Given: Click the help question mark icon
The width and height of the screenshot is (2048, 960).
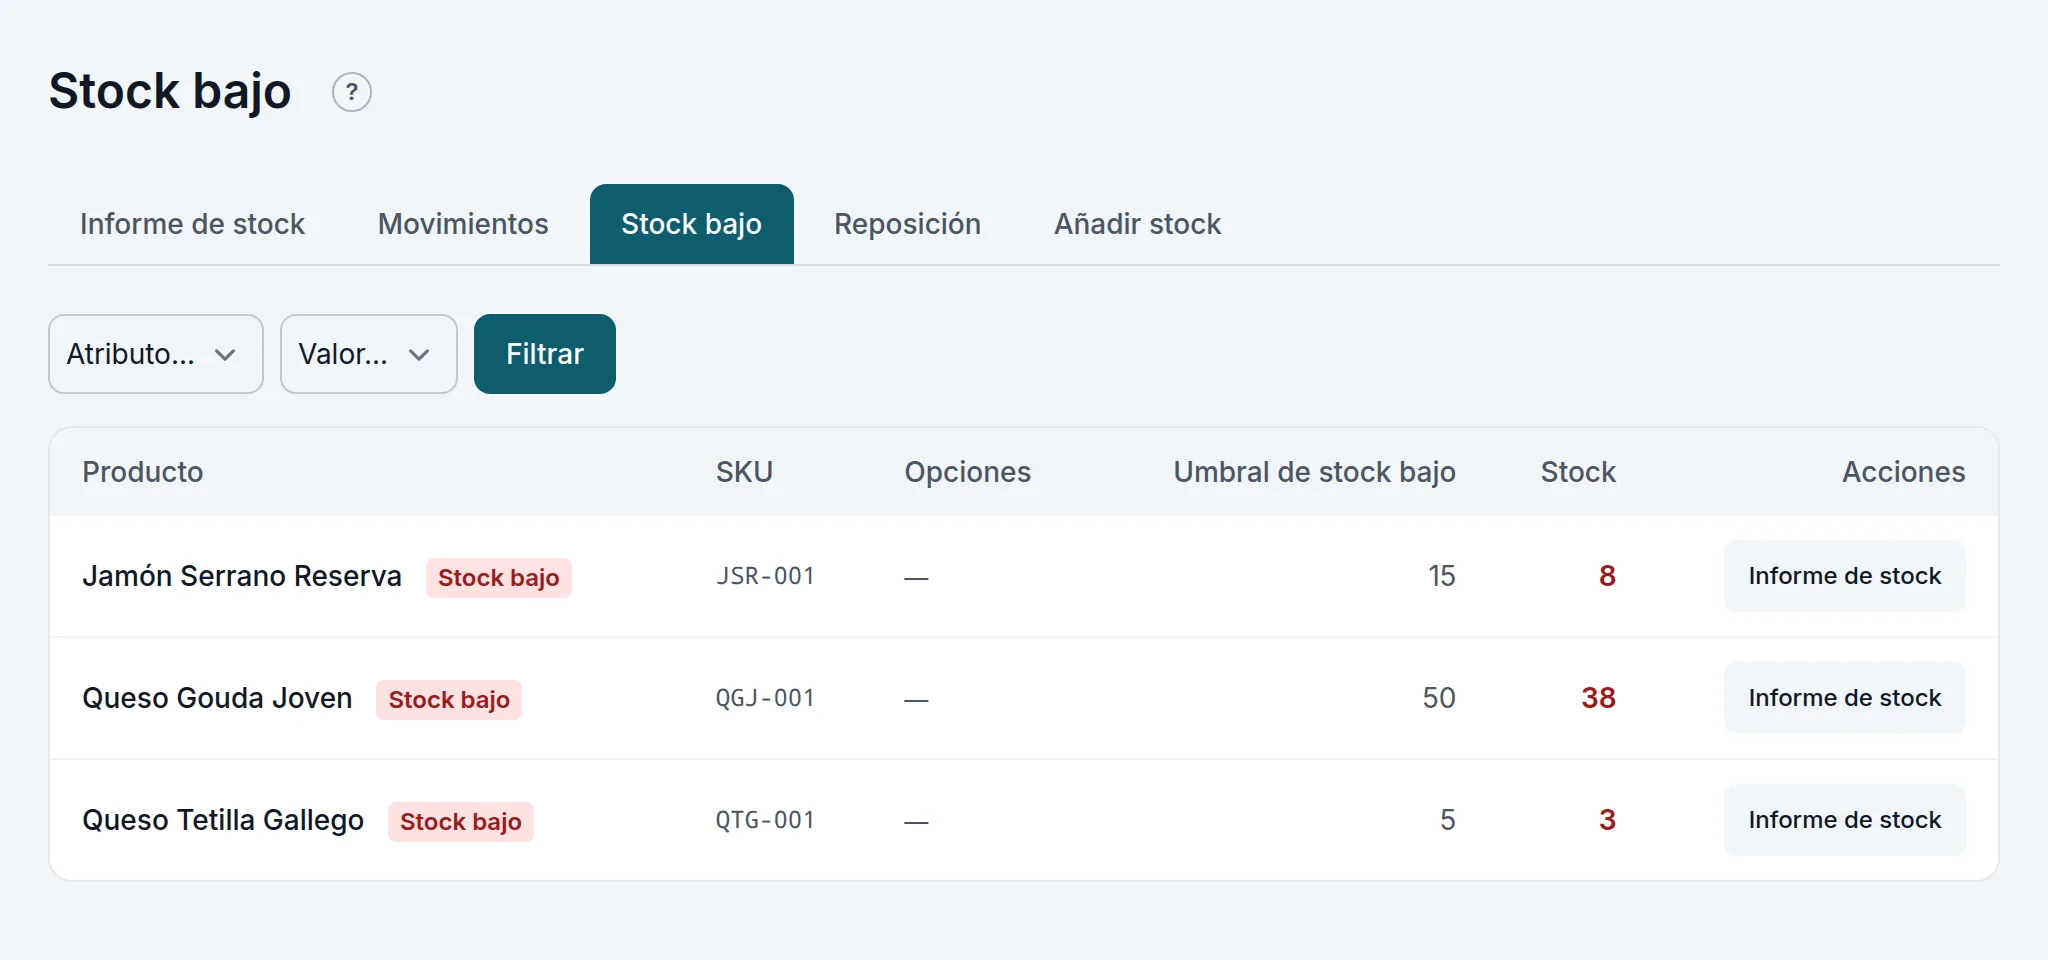Looking at the screenshot, I should click(x=352, y=92).
